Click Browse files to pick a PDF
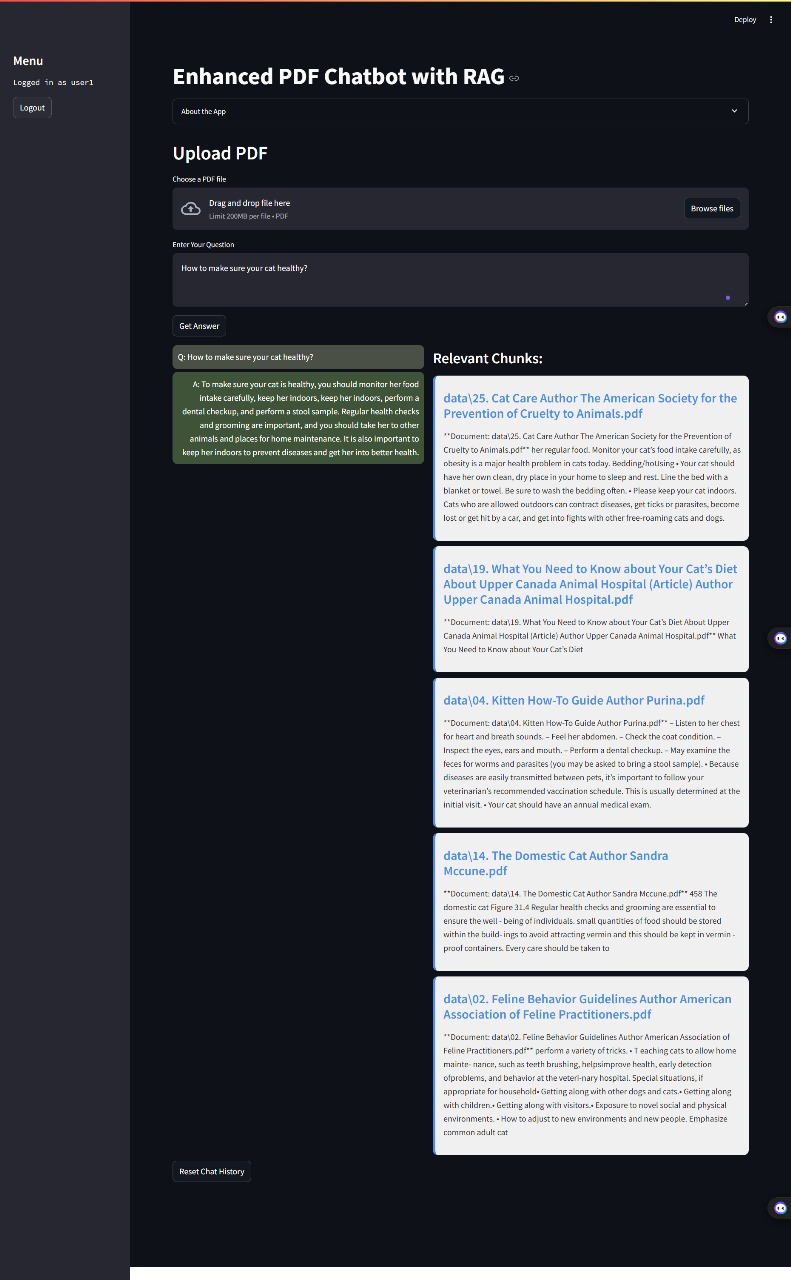Screen dimensions: 791x1280 [x=711, y=209]
